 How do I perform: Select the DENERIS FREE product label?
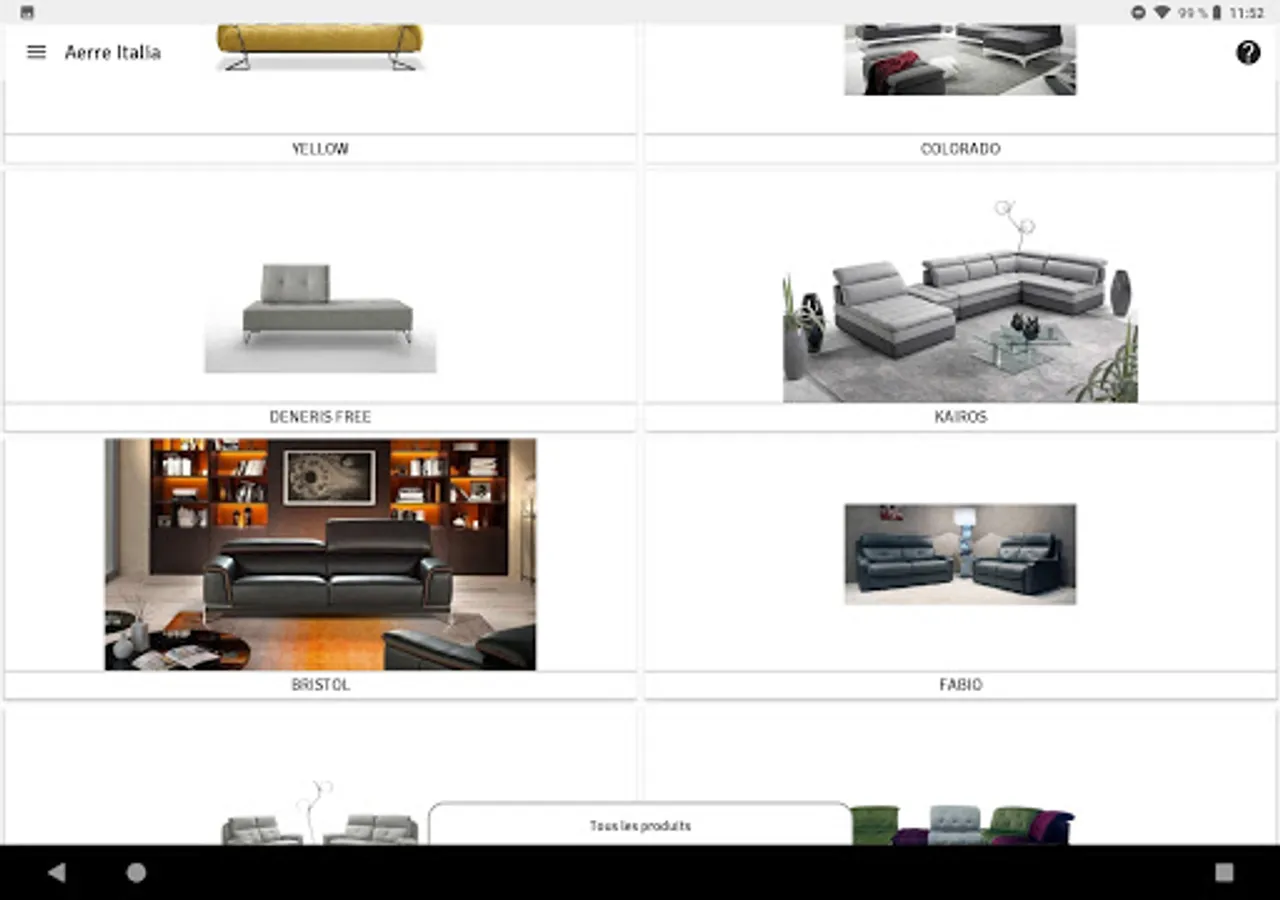pyautogui.click(x=320, y=417)
